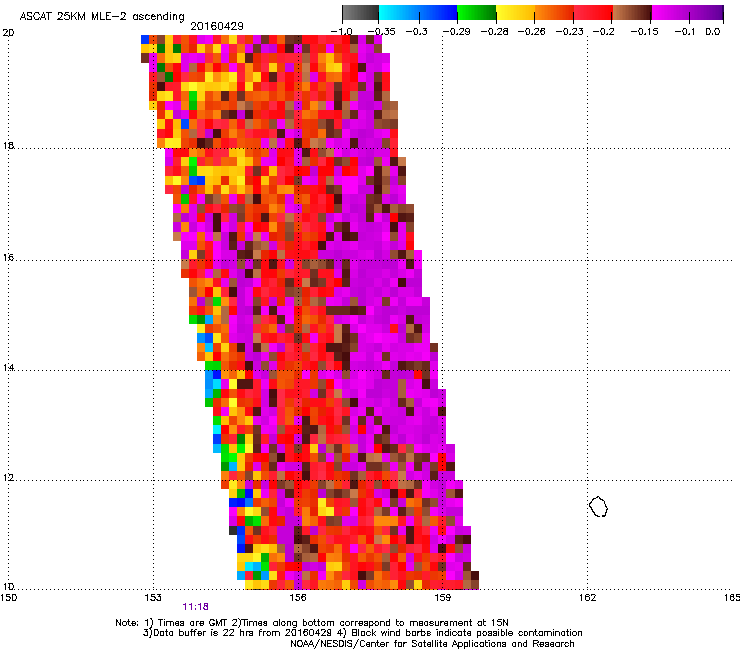The height and width of the screenshot is (650, 740).
Task: Click the longitude axis label 150
Action: tap(8, 598)
